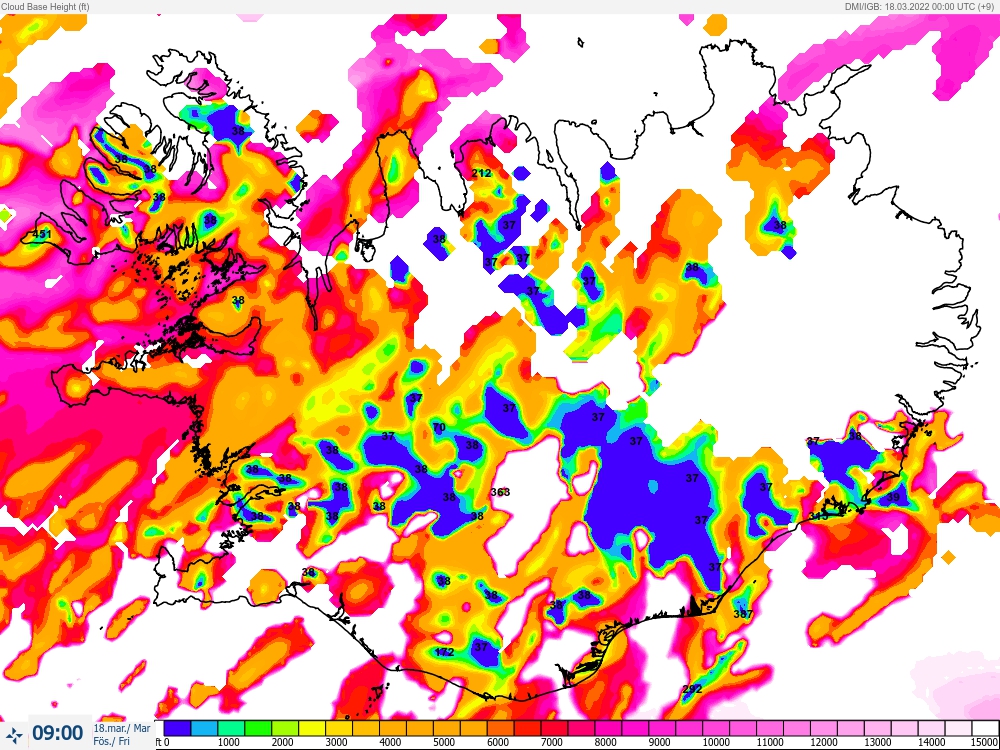Click the '212' value on the map
The image size is (1000, 750).
tap(482, 173)
